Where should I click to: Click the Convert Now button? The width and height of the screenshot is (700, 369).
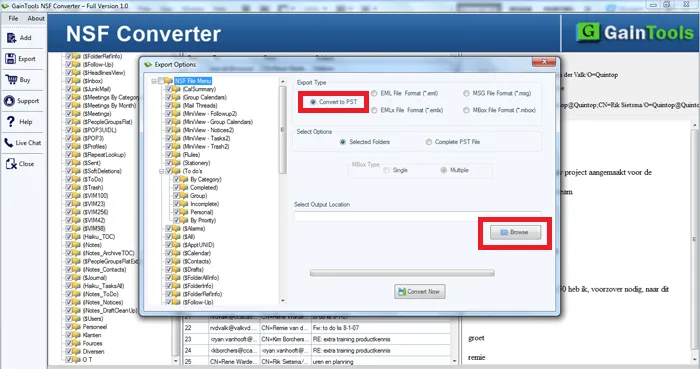coord(420,291)
